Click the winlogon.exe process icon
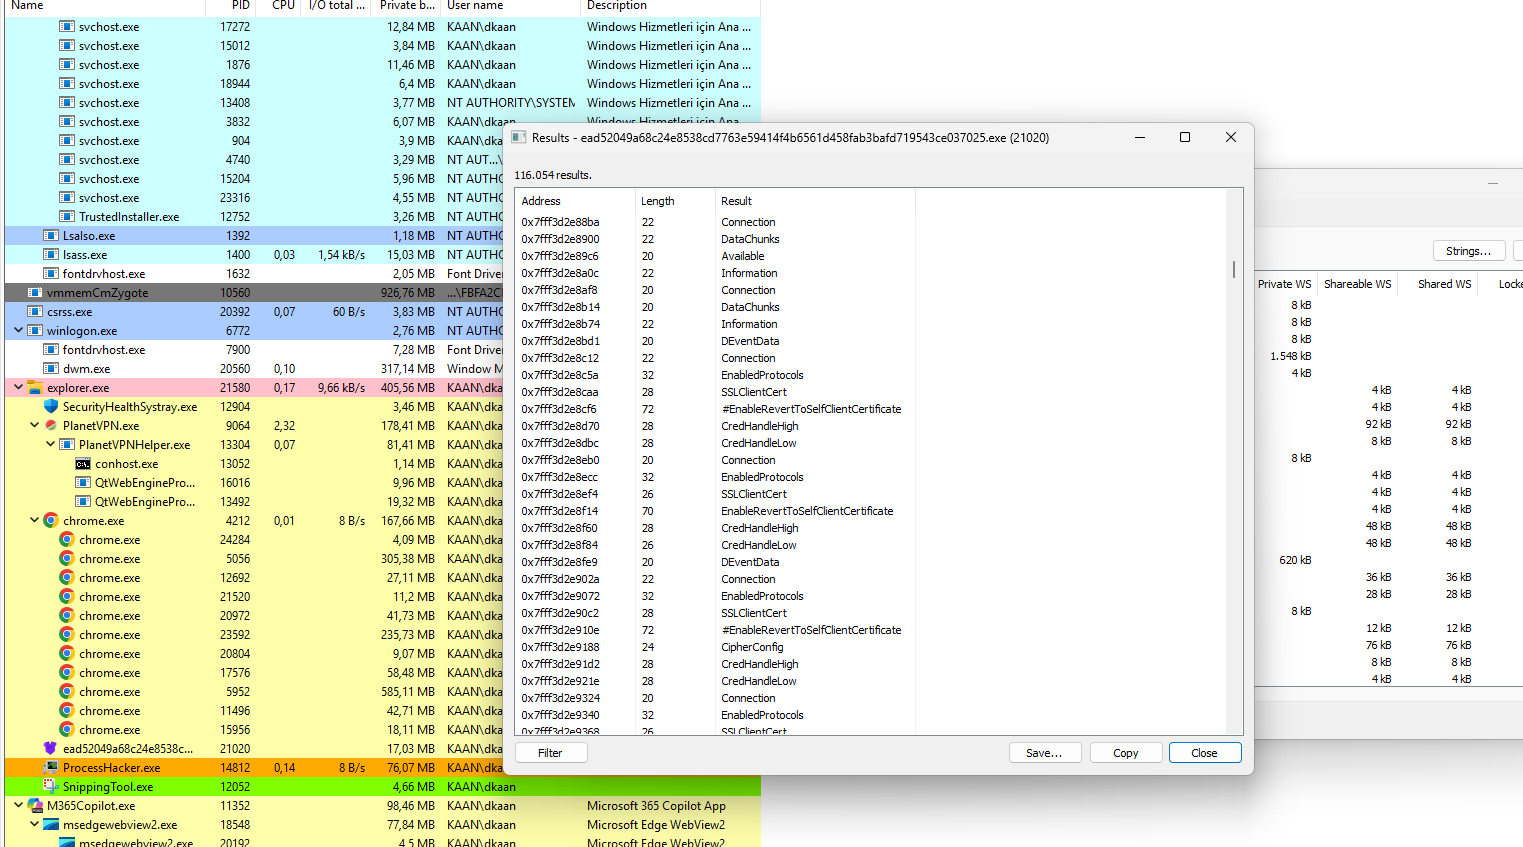This screenshot has height=847, width=1523. pos(35,331)
